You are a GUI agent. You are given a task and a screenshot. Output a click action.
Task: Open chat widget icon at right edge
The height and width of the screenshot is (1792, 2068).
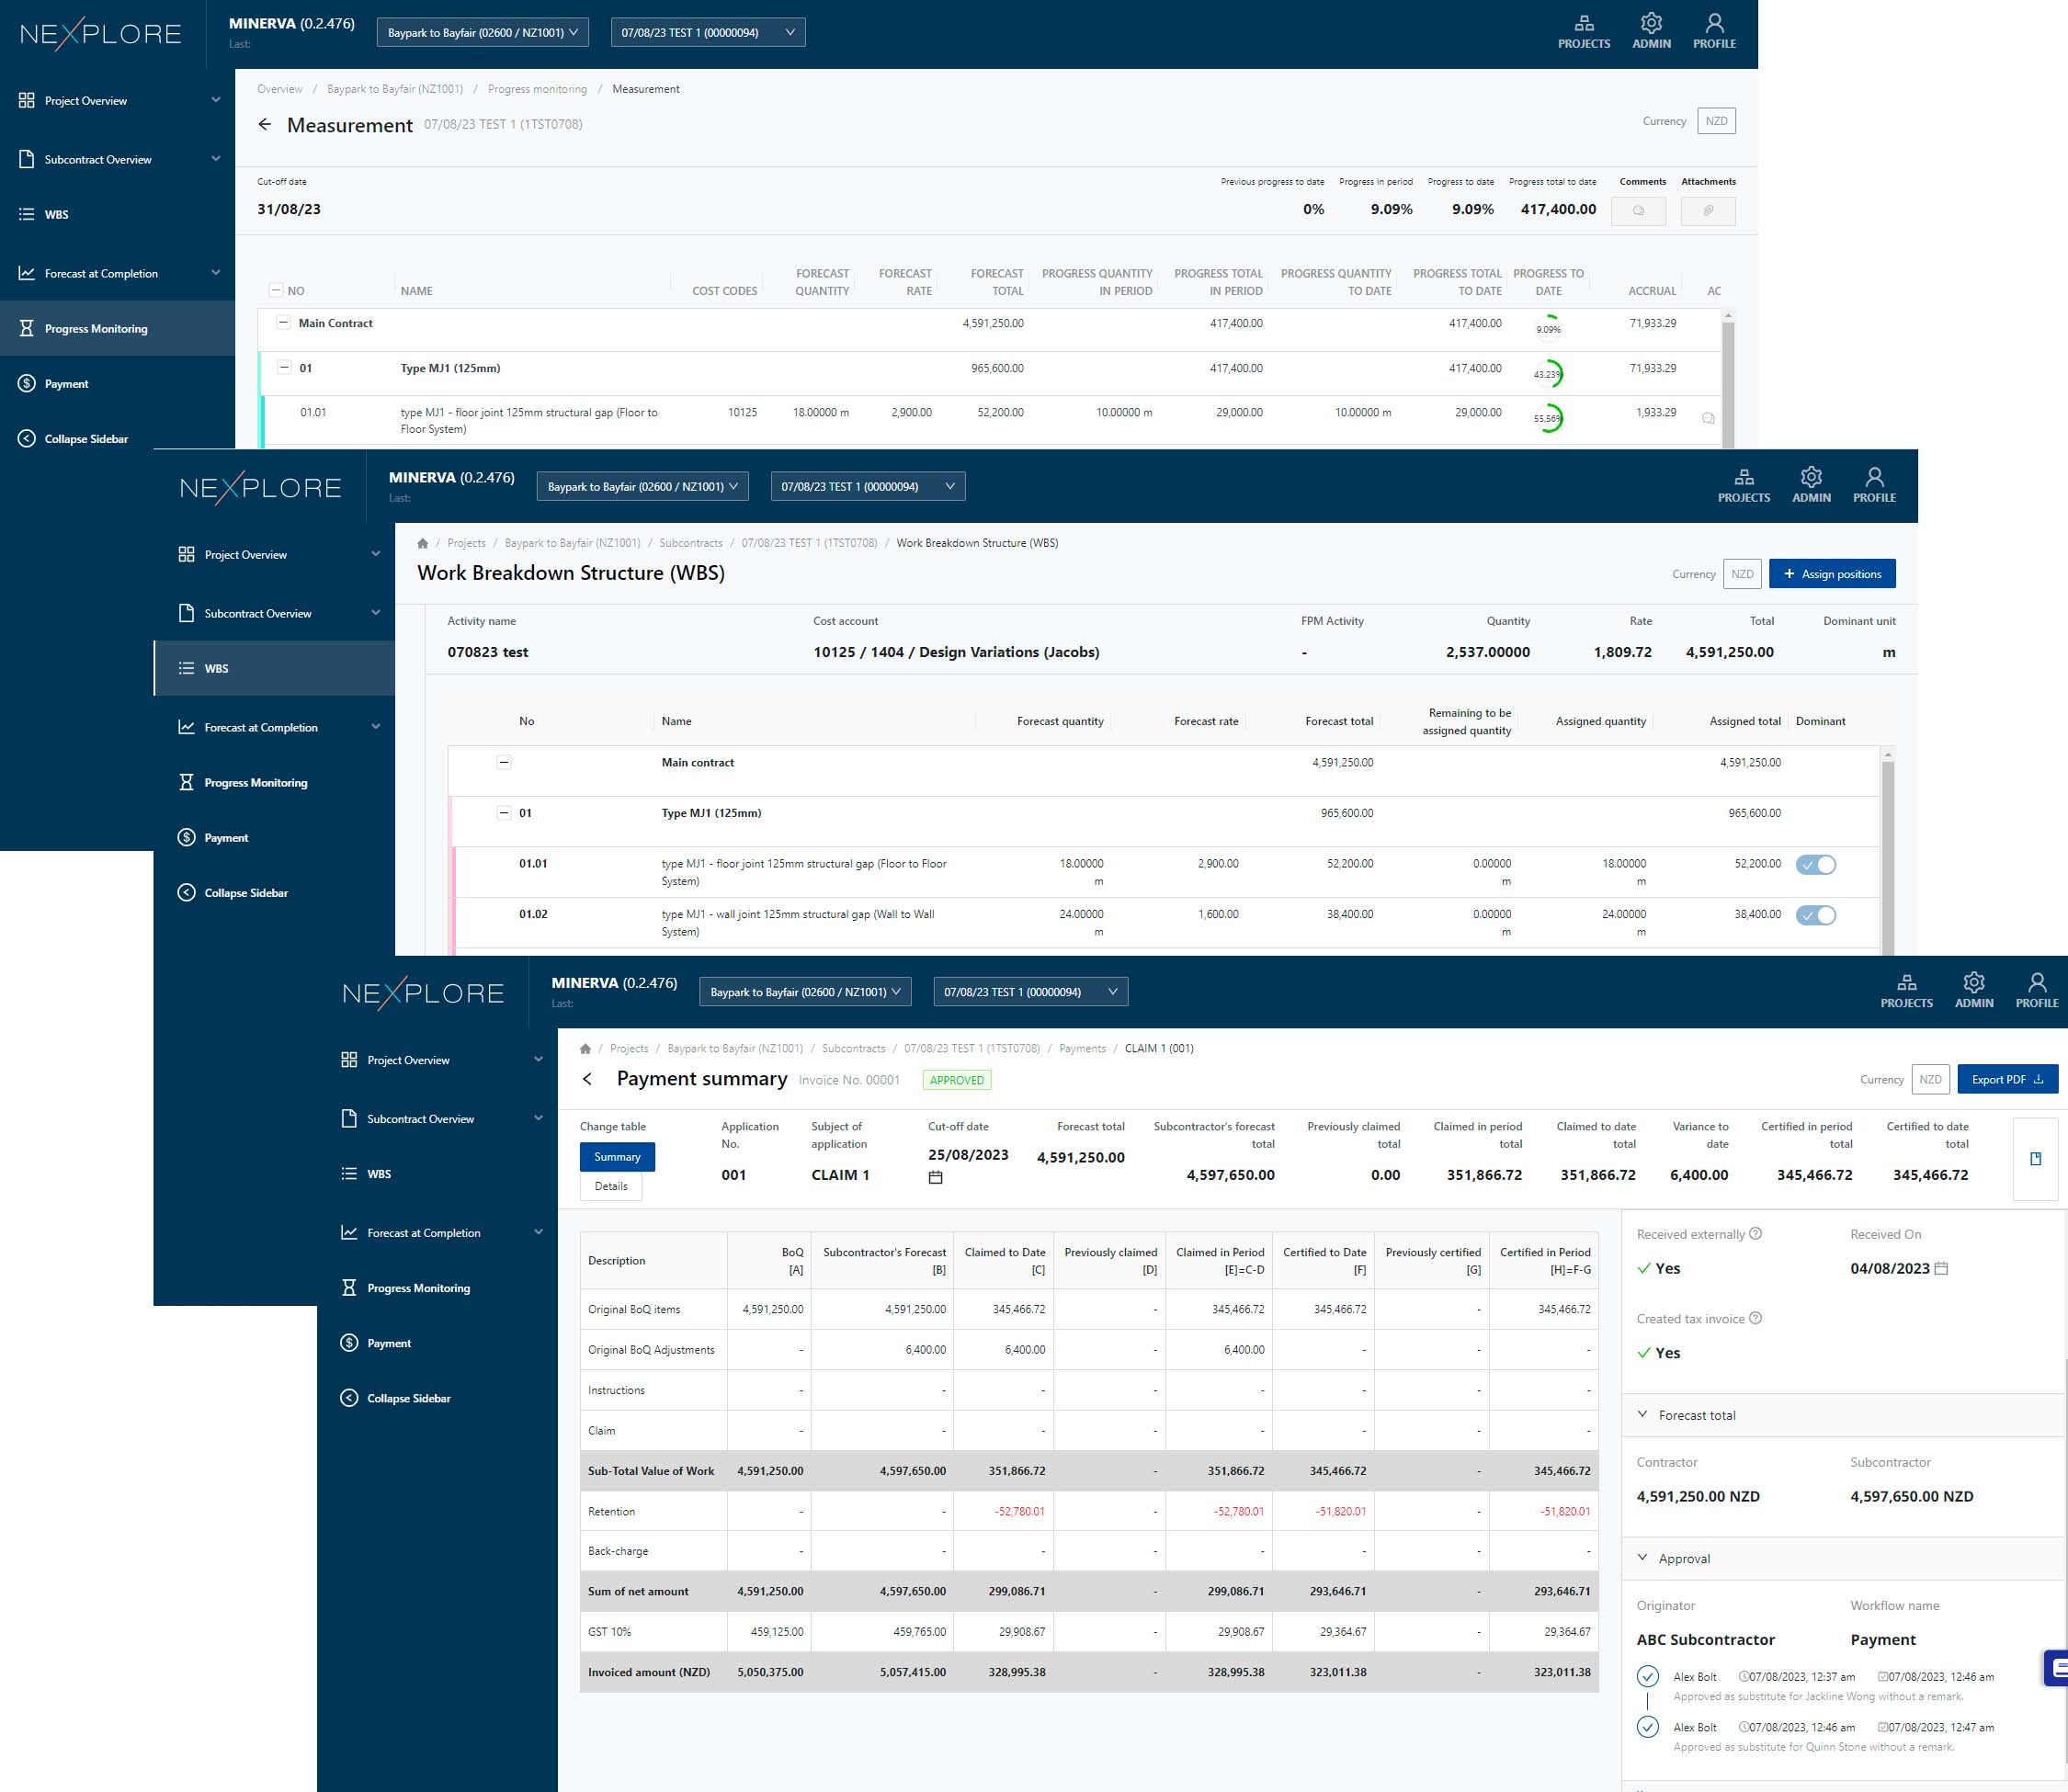click(x=2058, y=1668)
